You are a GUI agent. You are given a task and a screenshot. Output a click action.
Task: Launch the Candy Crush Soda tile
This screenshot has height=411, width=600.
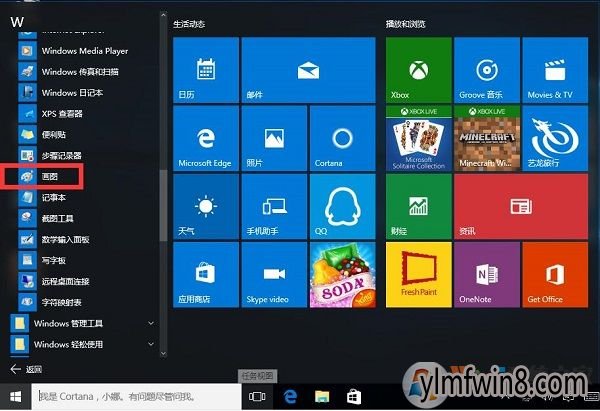(x=342, y=275)
